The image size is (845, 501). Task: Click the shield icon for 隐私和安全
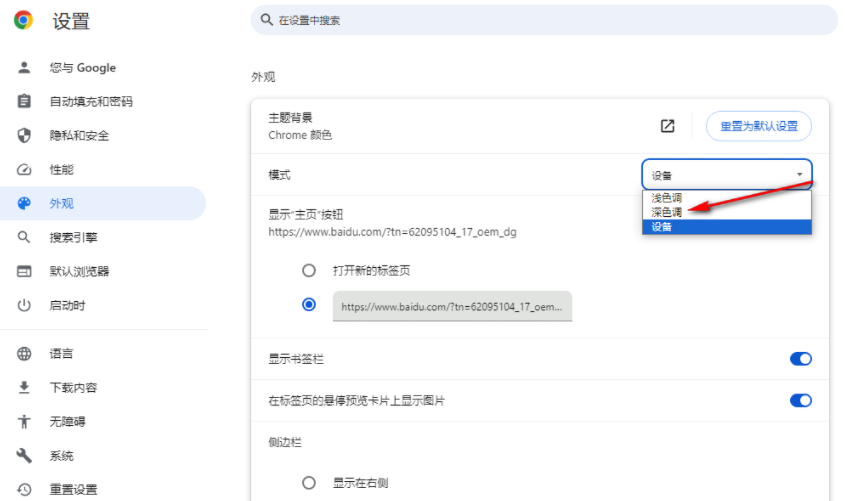pos(24,135)
